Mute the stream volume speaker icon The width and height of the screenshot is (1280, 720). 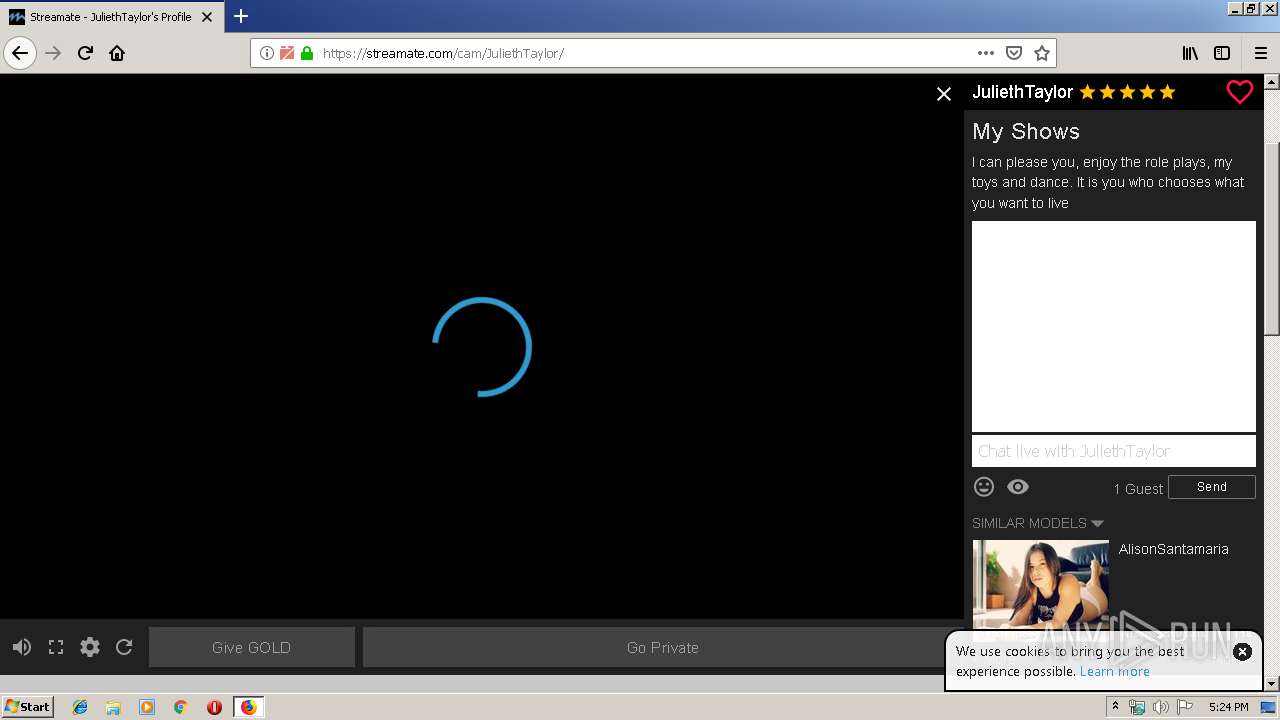tap(22, 647)
